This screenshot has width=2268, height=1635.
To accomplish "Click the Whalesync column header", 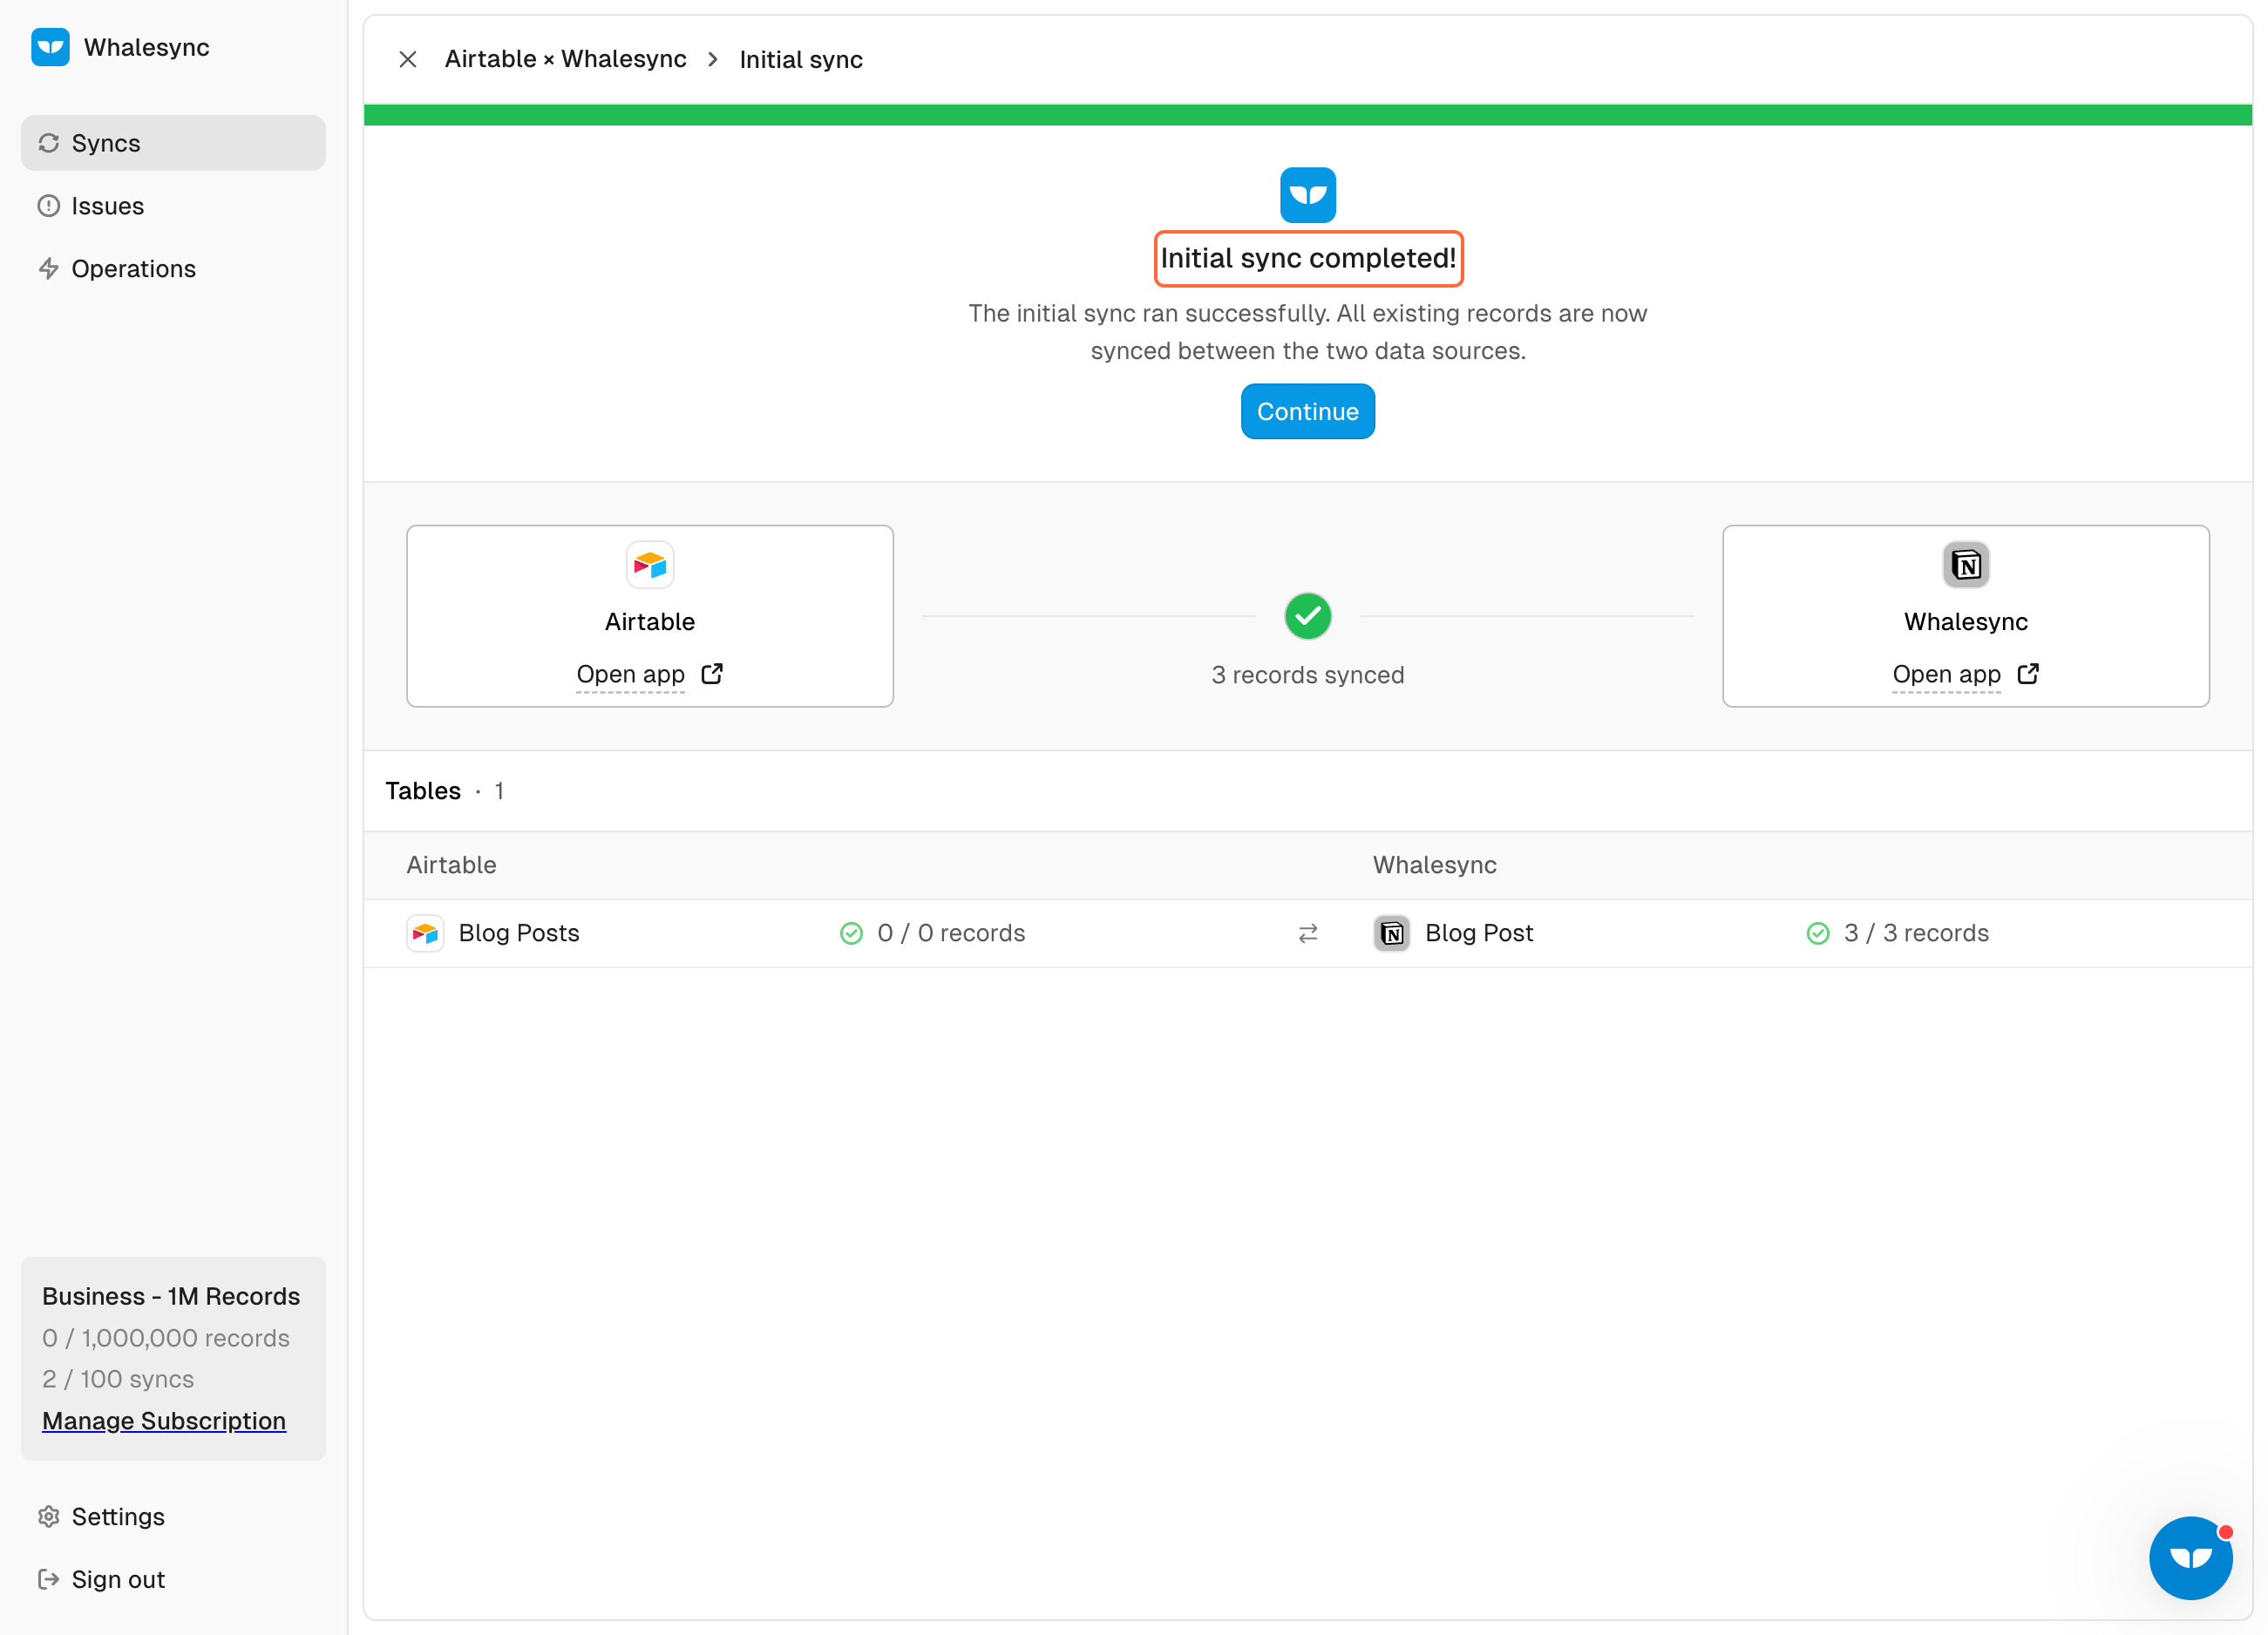I will click(x=1435, y=865).
